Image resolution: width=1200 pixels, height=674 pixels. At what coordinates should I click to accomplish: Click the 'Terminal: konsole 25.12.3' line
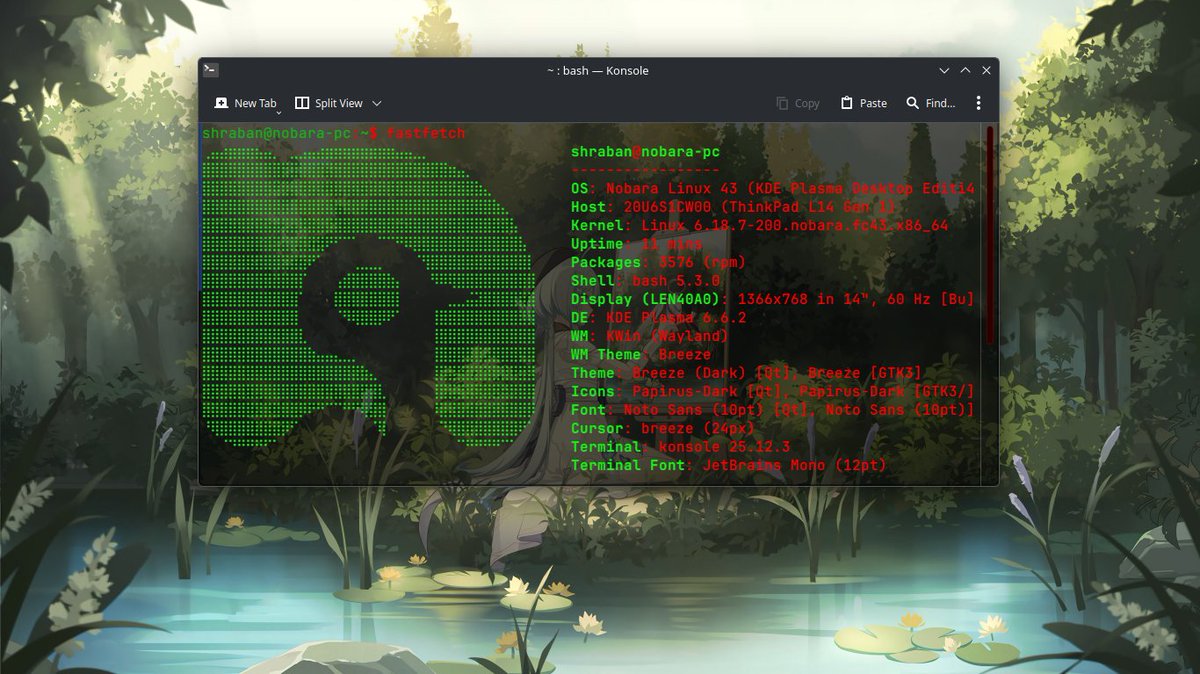coord(680,446)
